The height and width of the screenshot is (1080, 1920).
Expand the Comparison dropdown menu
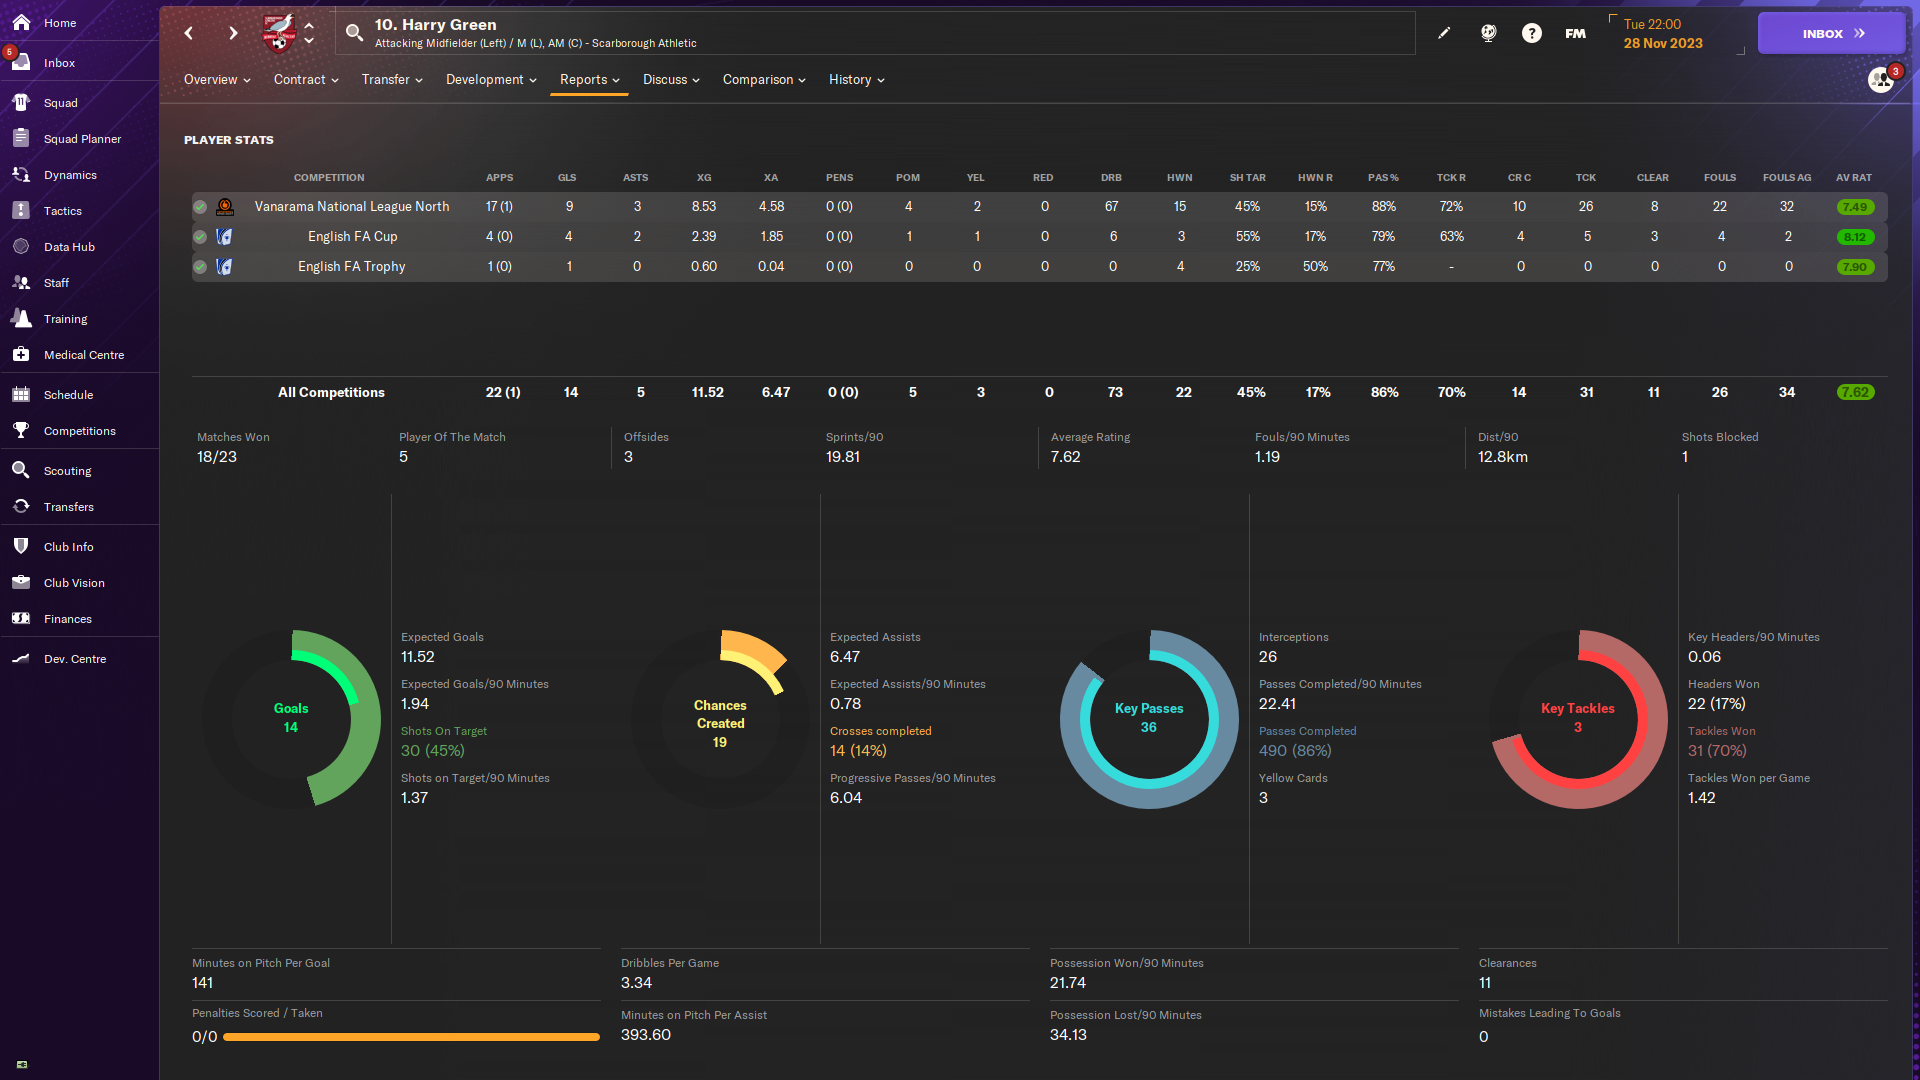[x=764, y=80]
